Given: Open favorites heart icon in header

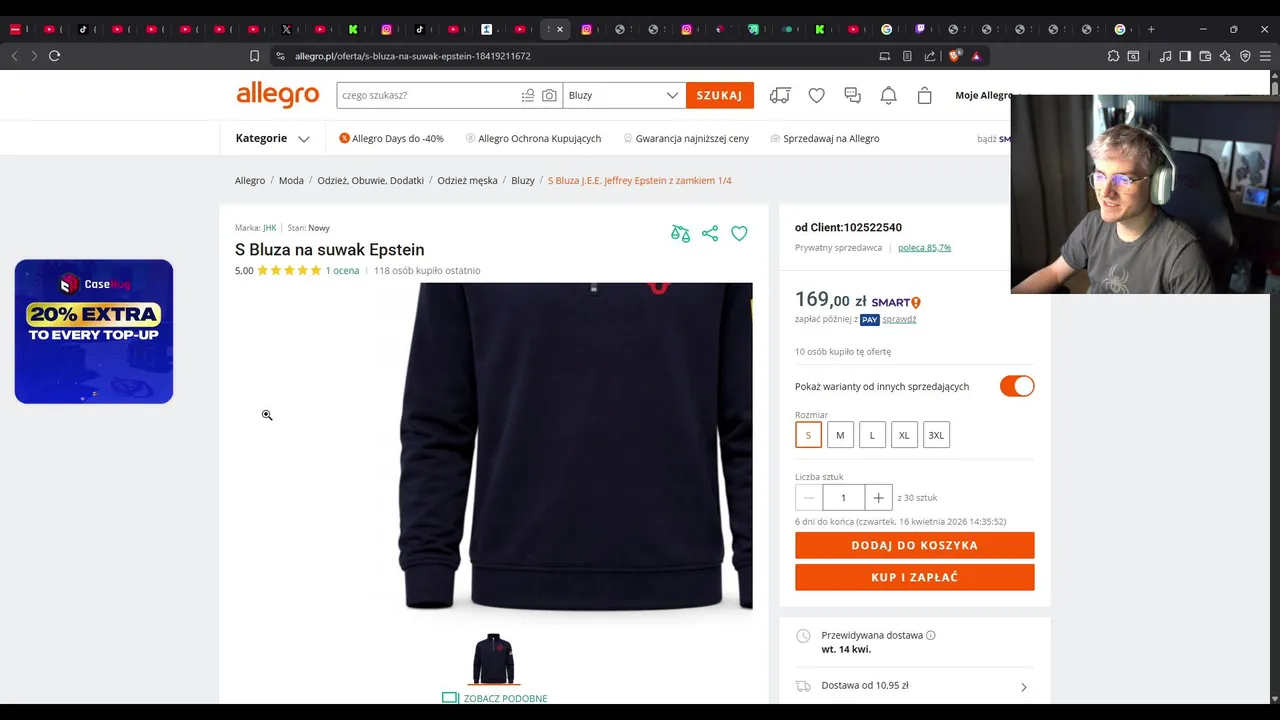Looking at the screenshot, I should click(816, 95).
